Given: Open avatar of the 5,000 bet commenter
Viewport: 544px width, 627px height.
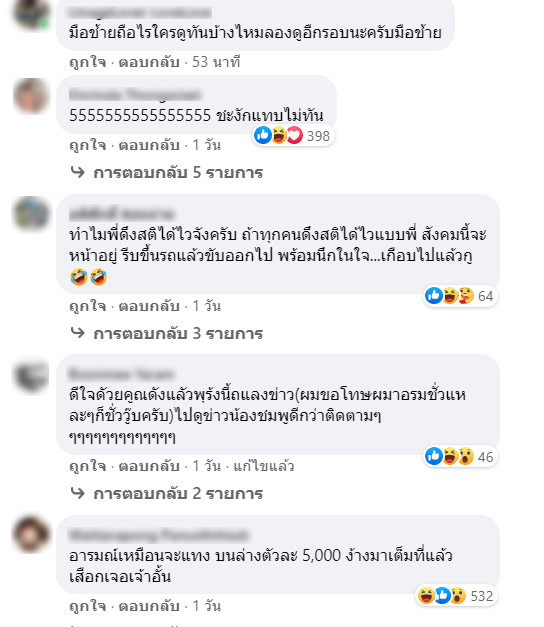Looking at the screenshot, I should (x=31, y=534).
